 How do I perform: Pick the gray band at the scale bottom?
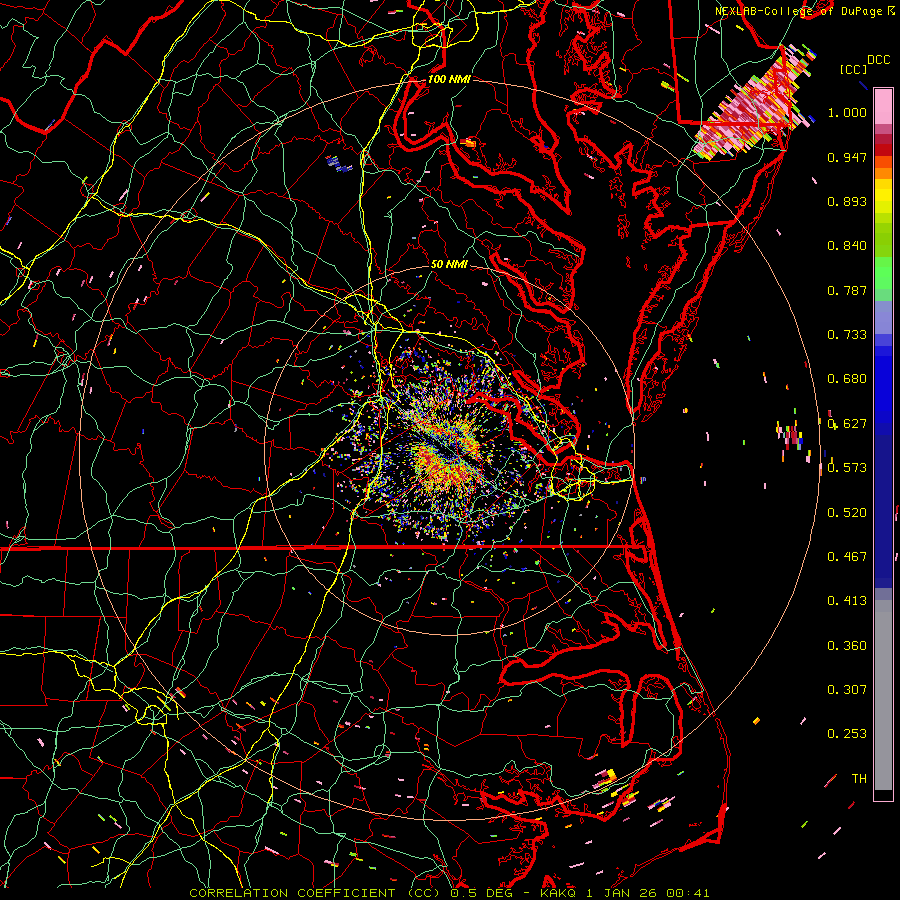(883, 695)
